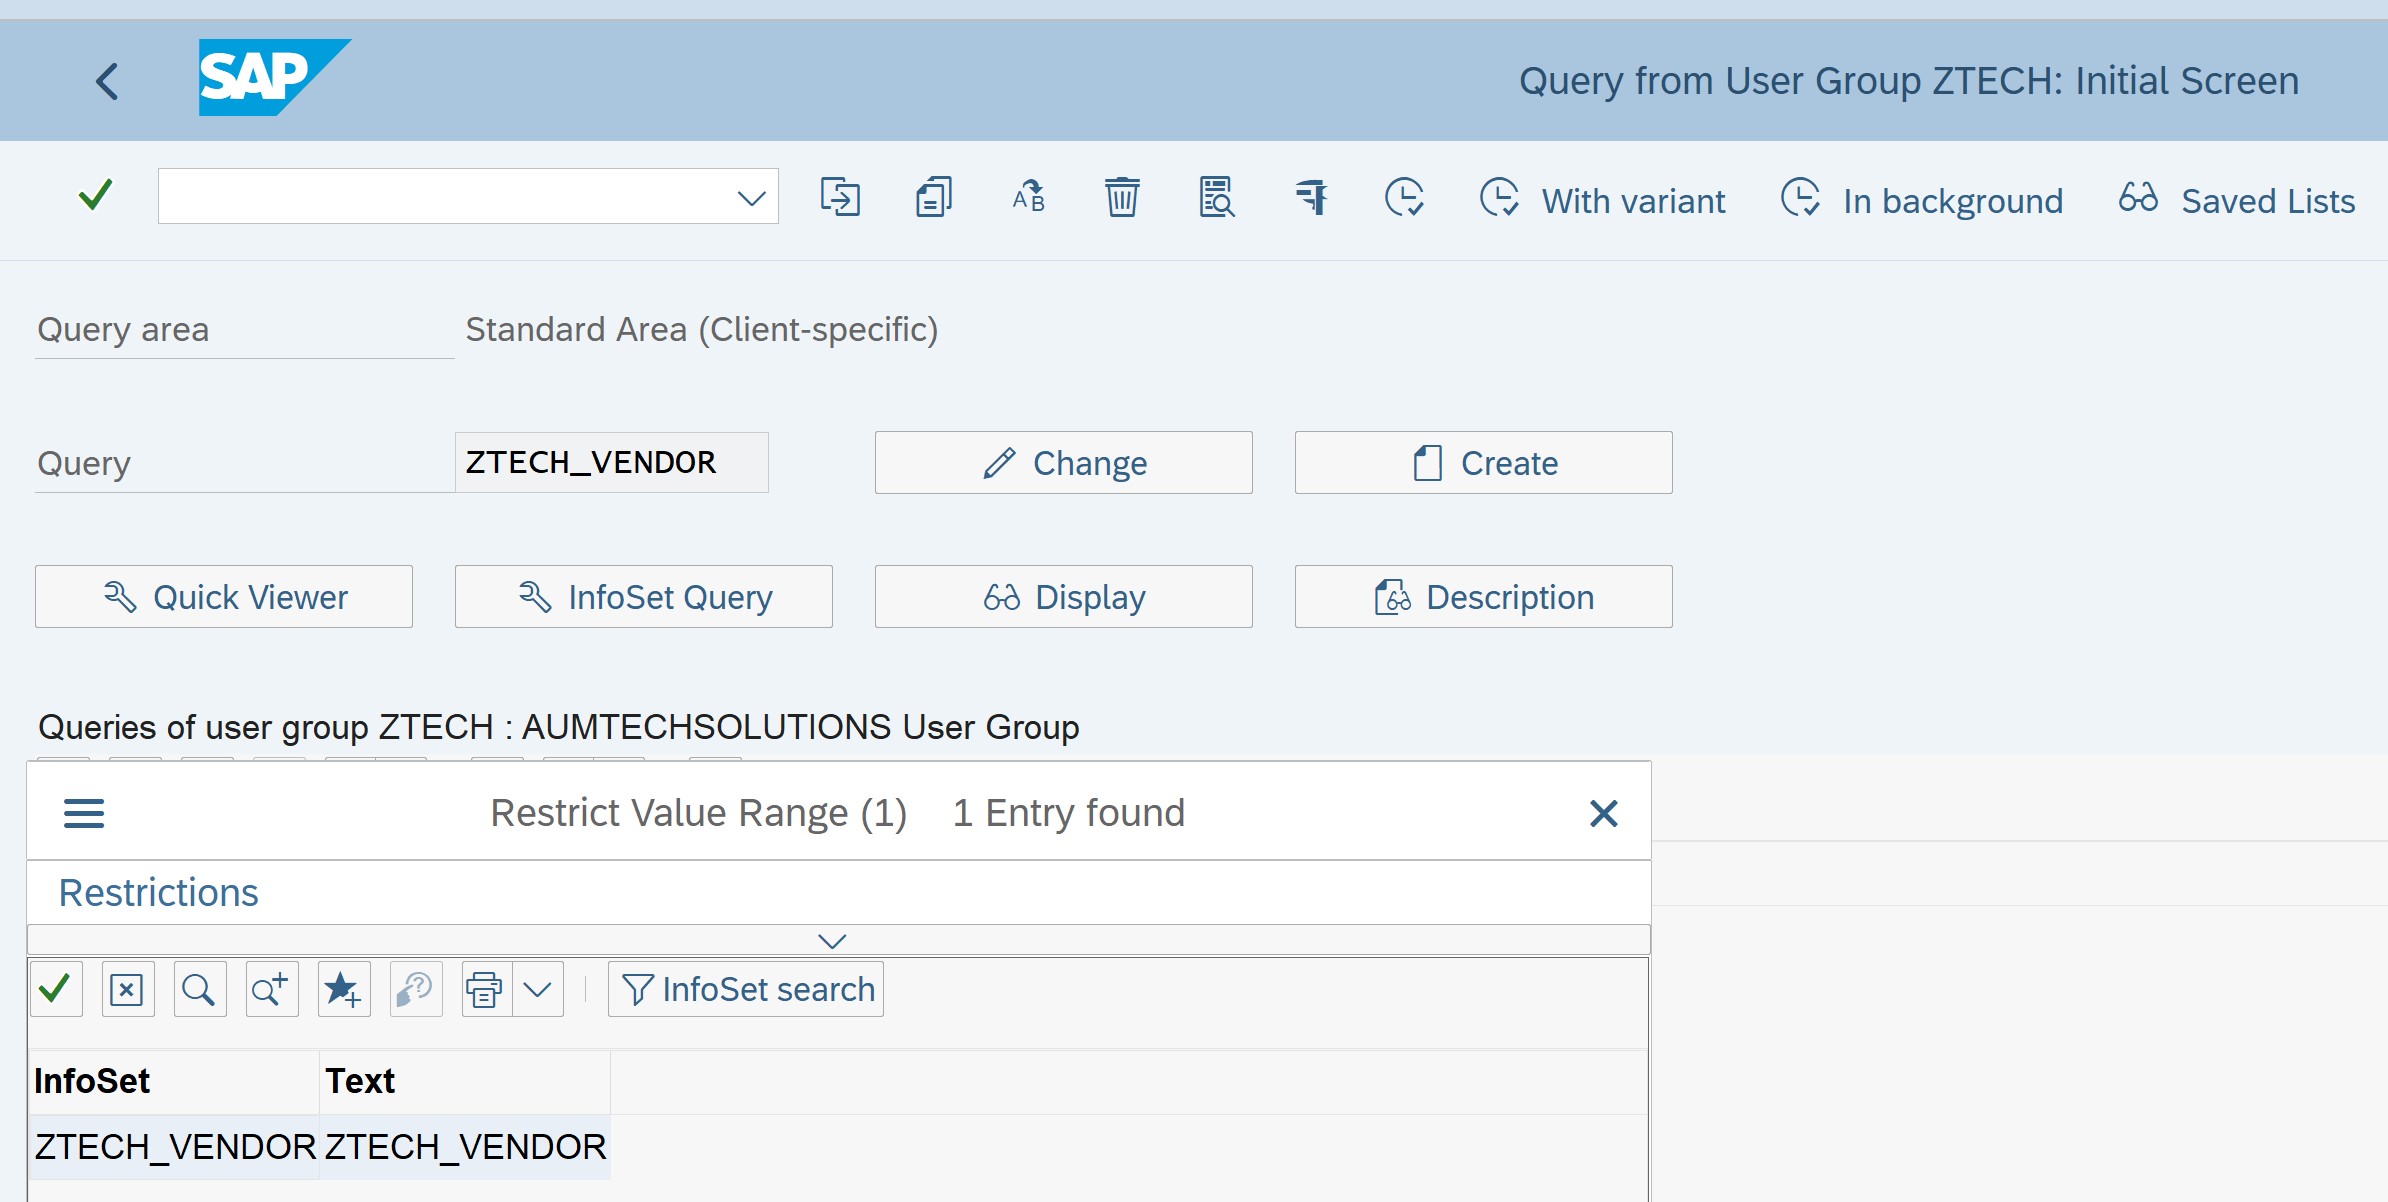Toggle the cancel X button in dialog
2388x1202 pixels.
[1603, 813]
